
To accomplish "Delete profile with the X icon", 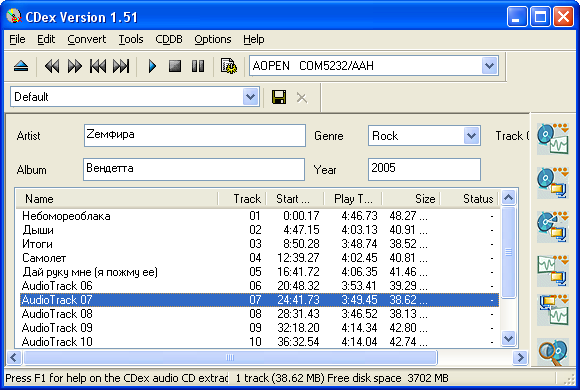I will coord(301,98).
